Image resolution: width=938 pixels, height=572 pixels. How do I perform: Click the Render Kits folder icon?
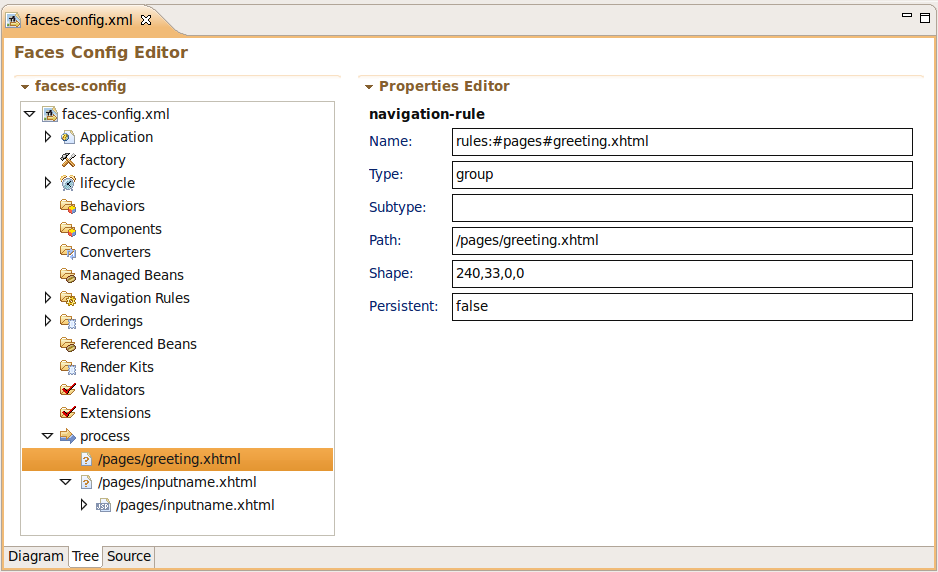tap(68, 367)
